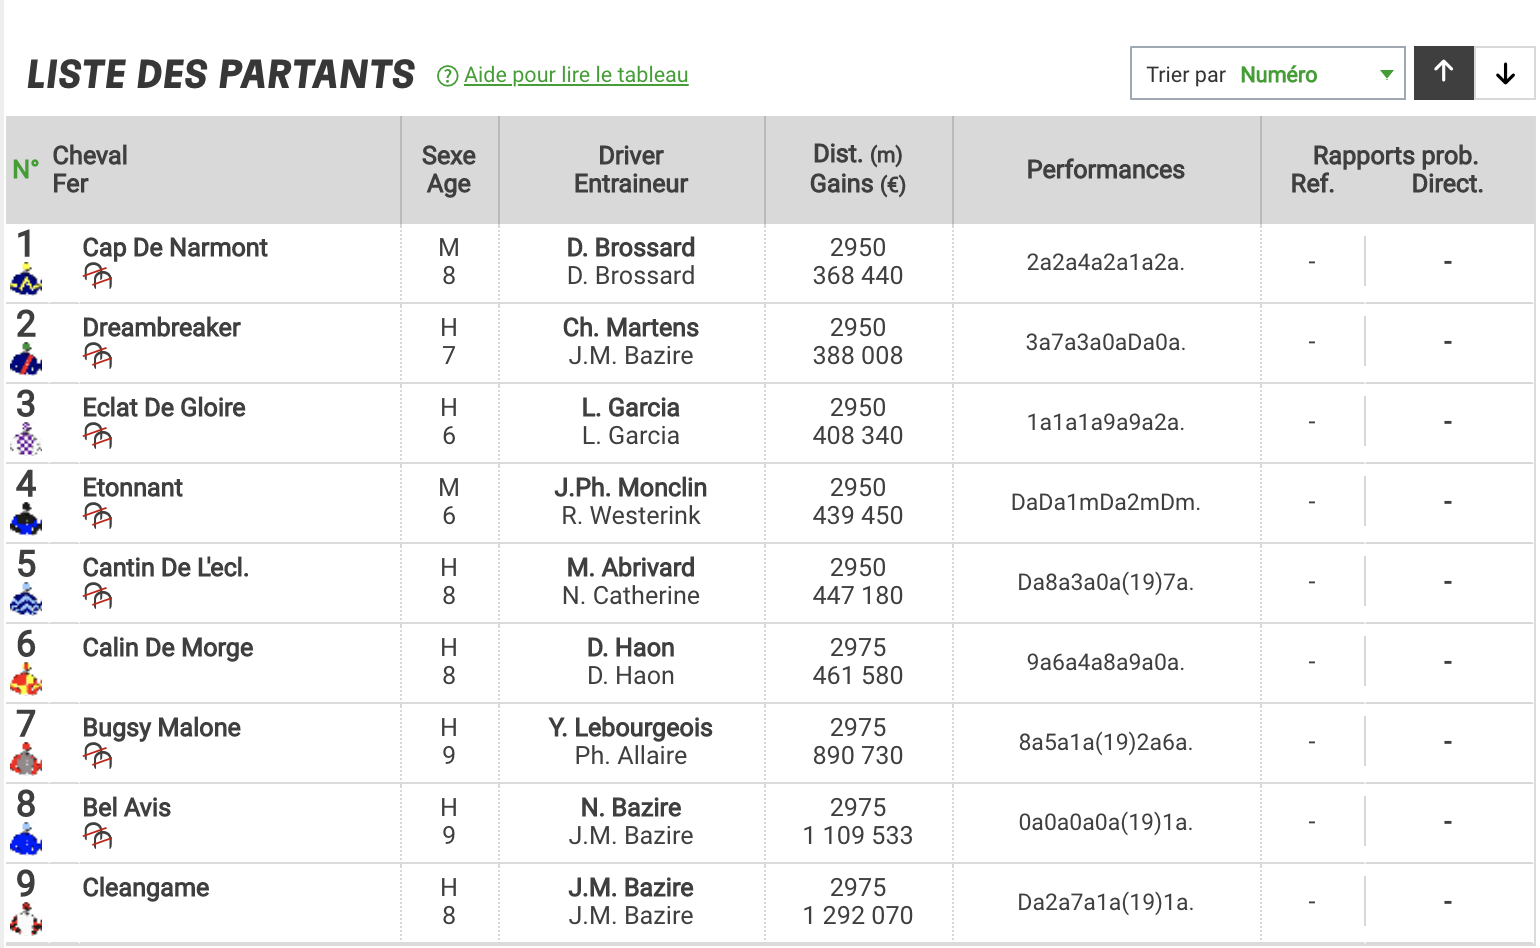
Task: Click horseshoe icon under Cantin De L'ecl.
Action: point(98,596)
